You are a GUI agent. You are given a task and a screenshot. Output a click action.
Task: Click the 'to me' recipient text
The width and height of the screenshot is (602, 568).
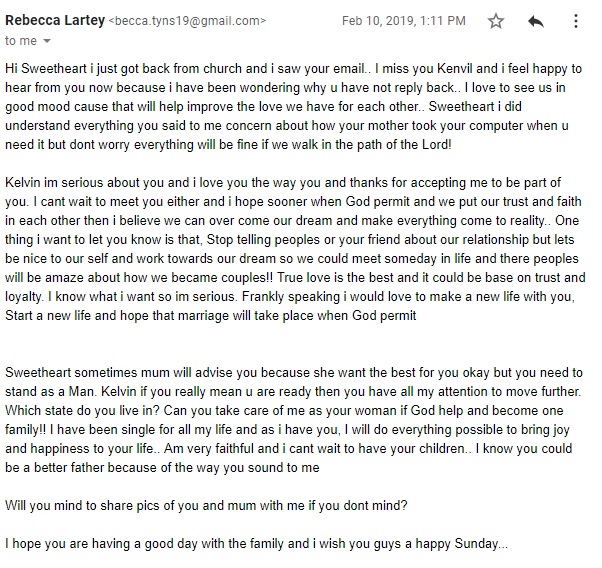(x=21, y=41)
